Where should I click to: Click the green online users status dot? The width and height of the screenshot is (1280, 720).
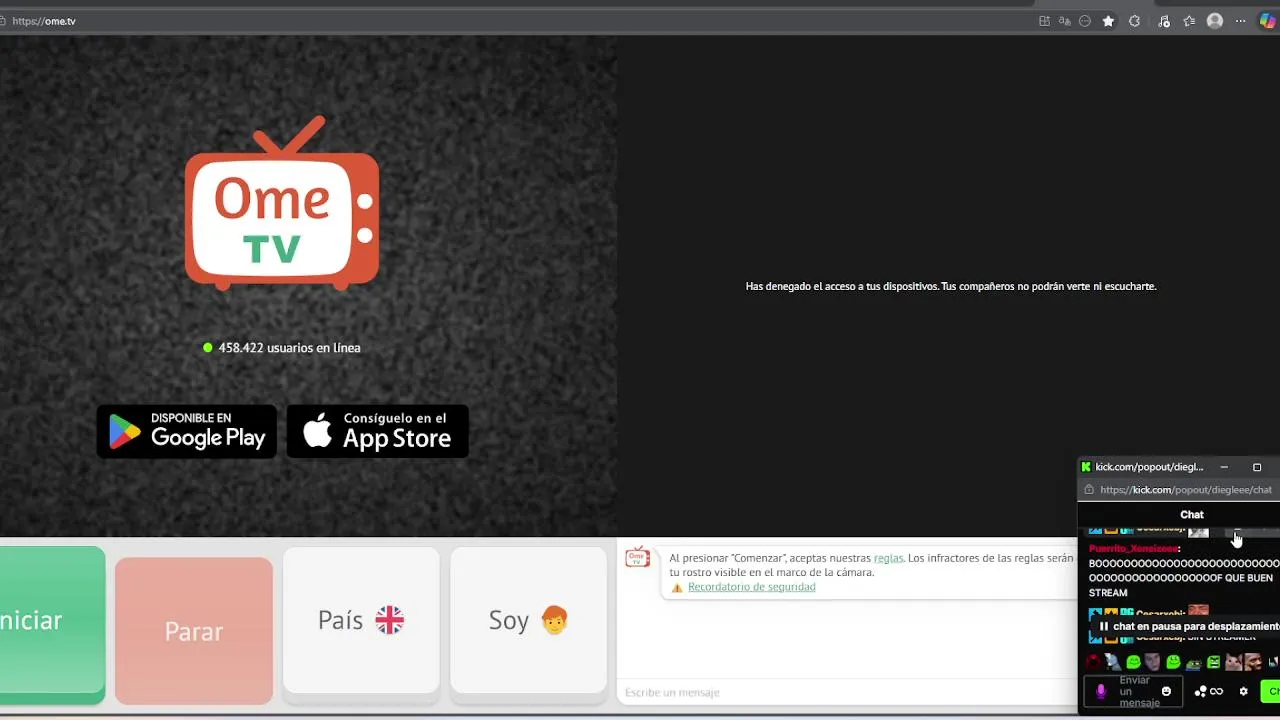[208, 348]
